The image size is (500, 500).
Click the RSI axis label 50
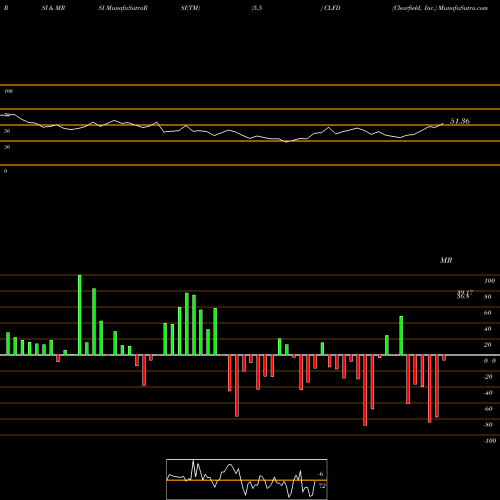point(7,131)
